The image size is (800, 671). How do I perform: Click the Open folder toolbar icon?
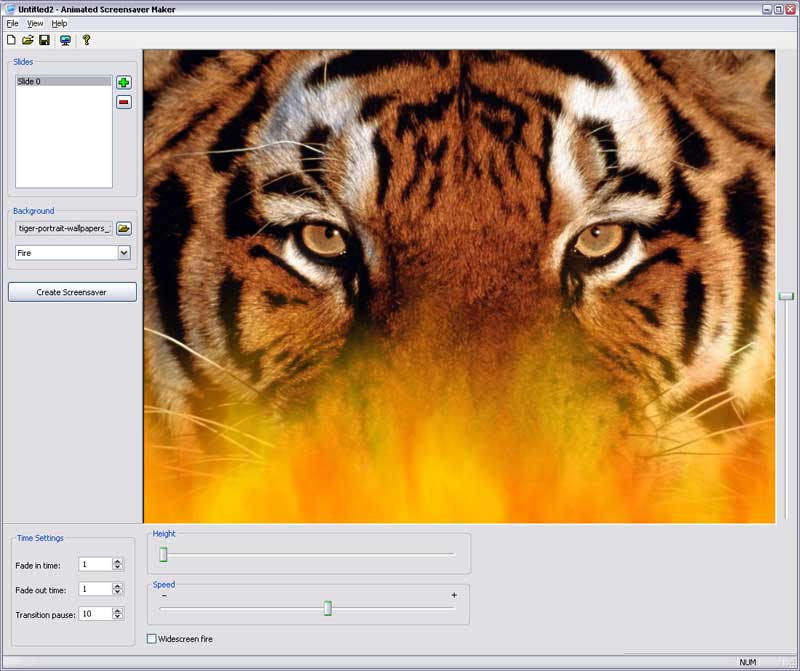(x=28, y=40)
